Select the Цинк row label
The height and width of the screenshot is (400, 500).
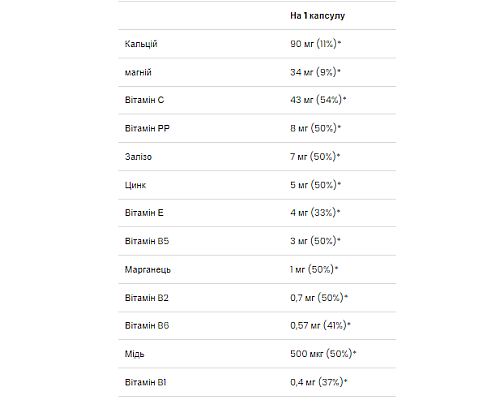point(135,185)
